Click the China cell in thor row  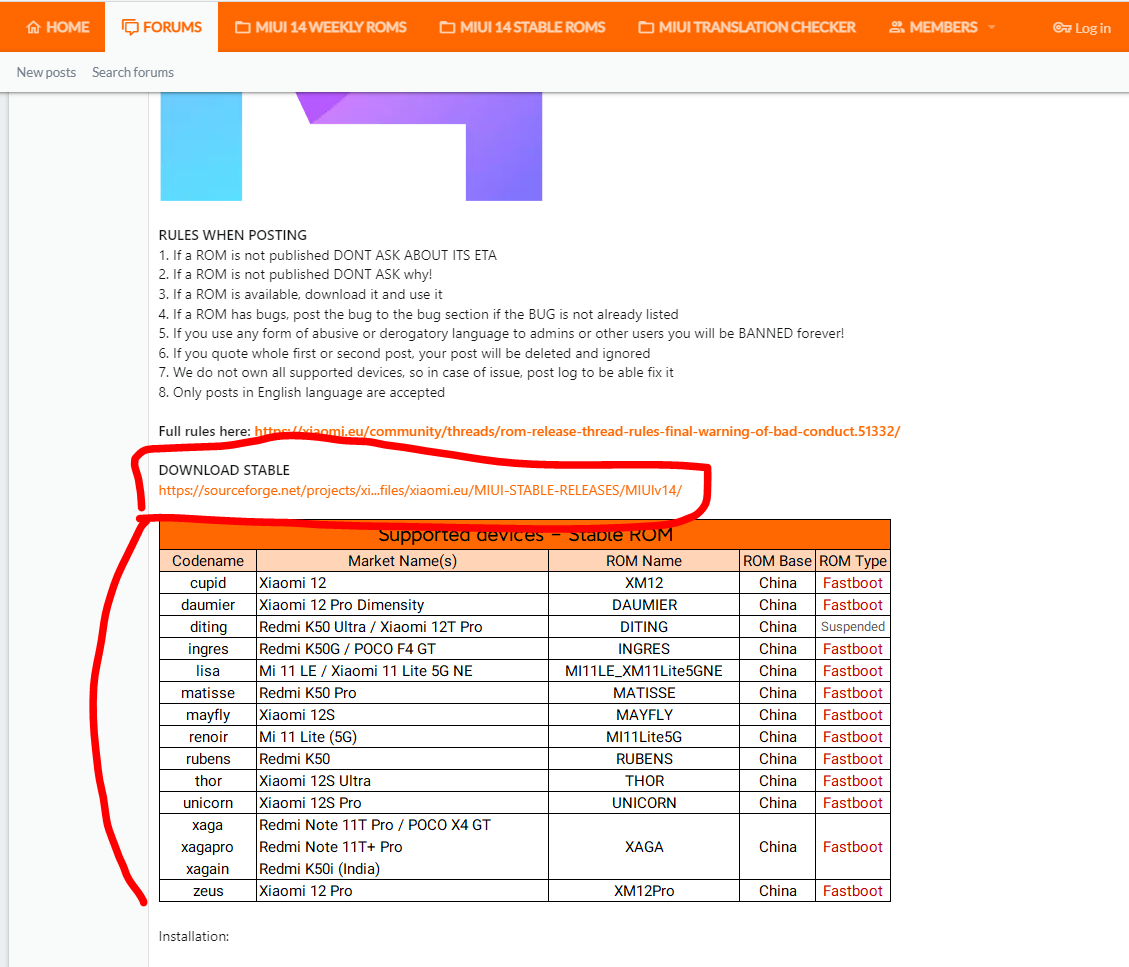778,781
